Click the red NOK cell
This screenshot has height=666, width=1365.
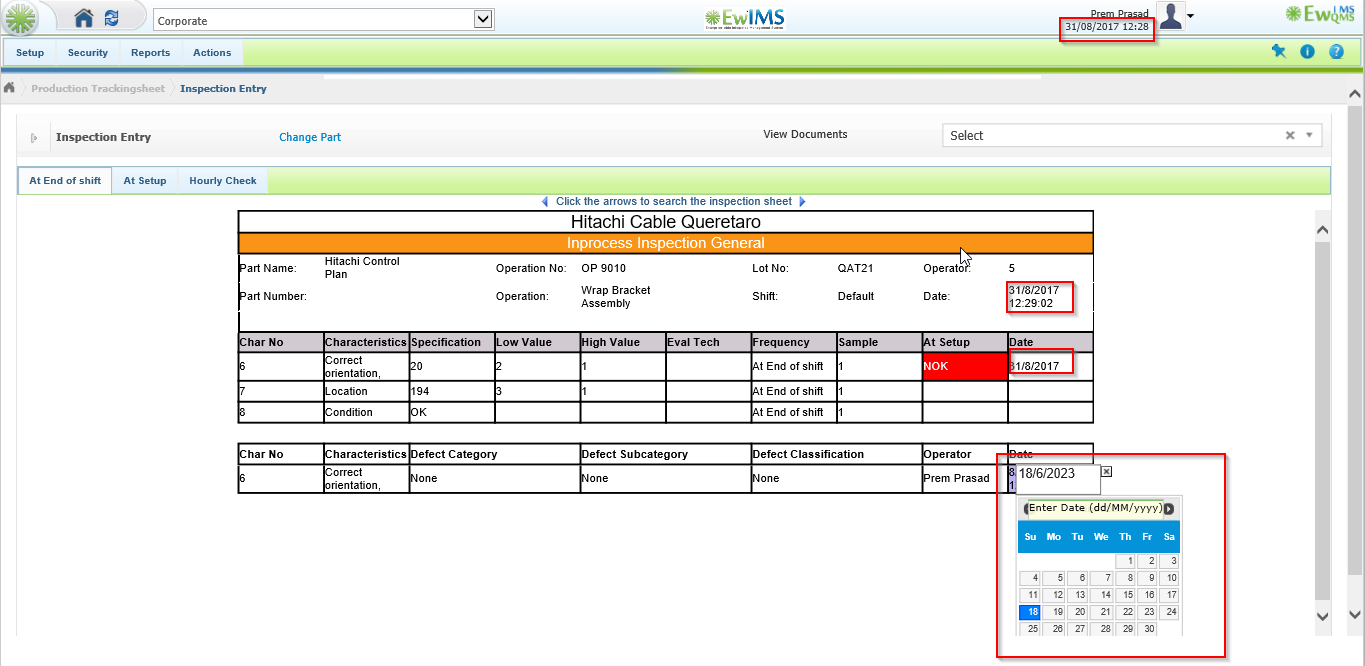pos(965,366)
